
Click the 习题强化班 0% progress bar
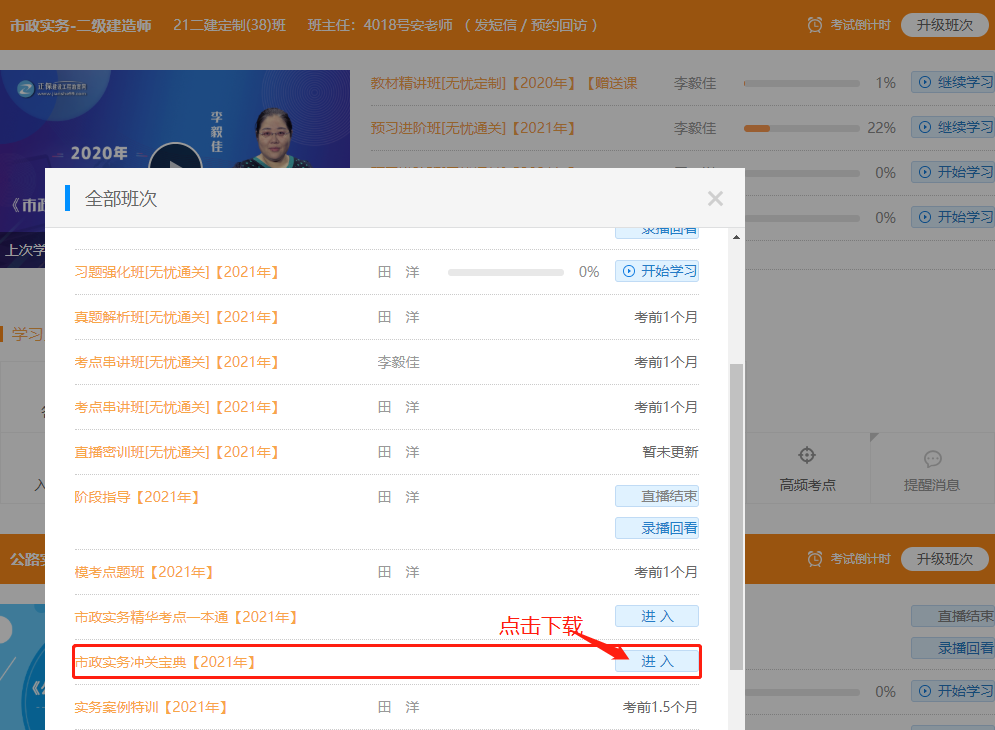coord(505,272)
